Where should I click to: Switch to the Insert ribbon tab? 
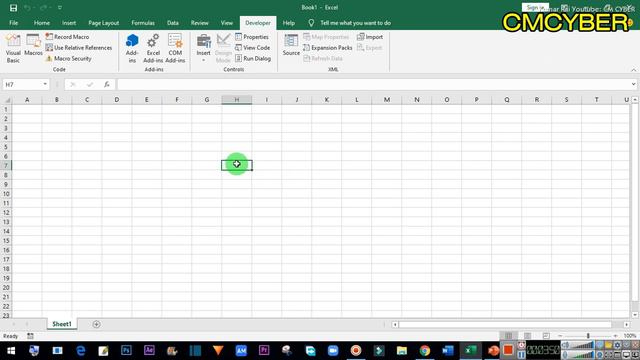(69, 23)
